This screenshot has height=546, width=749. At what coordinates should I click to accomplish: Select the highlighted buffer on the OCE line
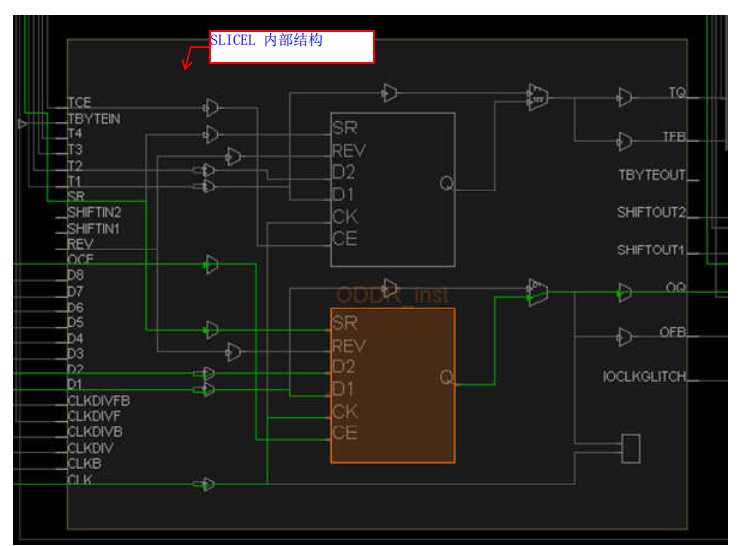211,264
